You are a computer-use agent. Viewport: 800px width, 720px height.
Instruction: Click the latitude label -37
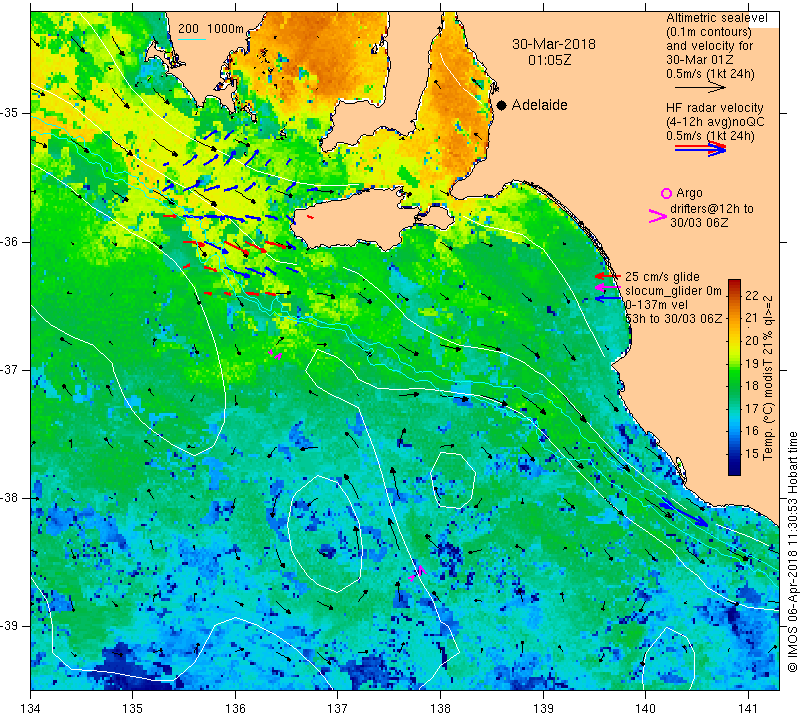pos(10,369)
